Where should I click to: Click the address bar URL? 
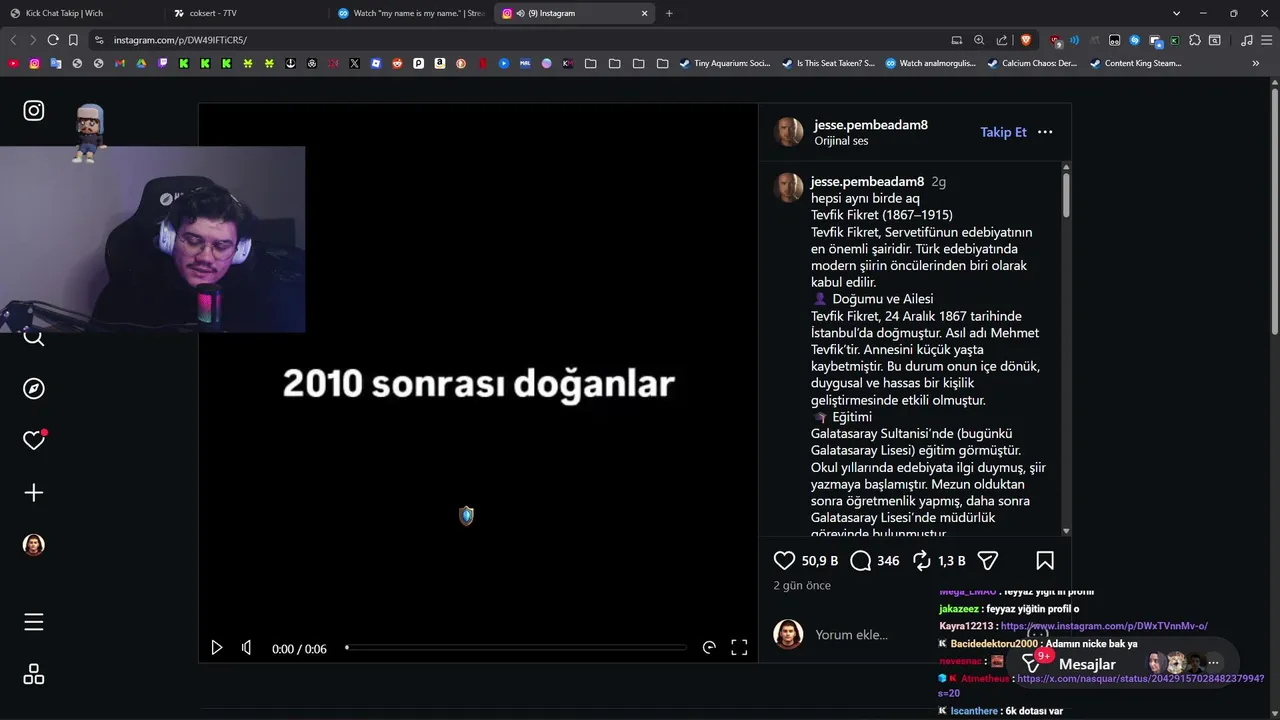point(180,40)
